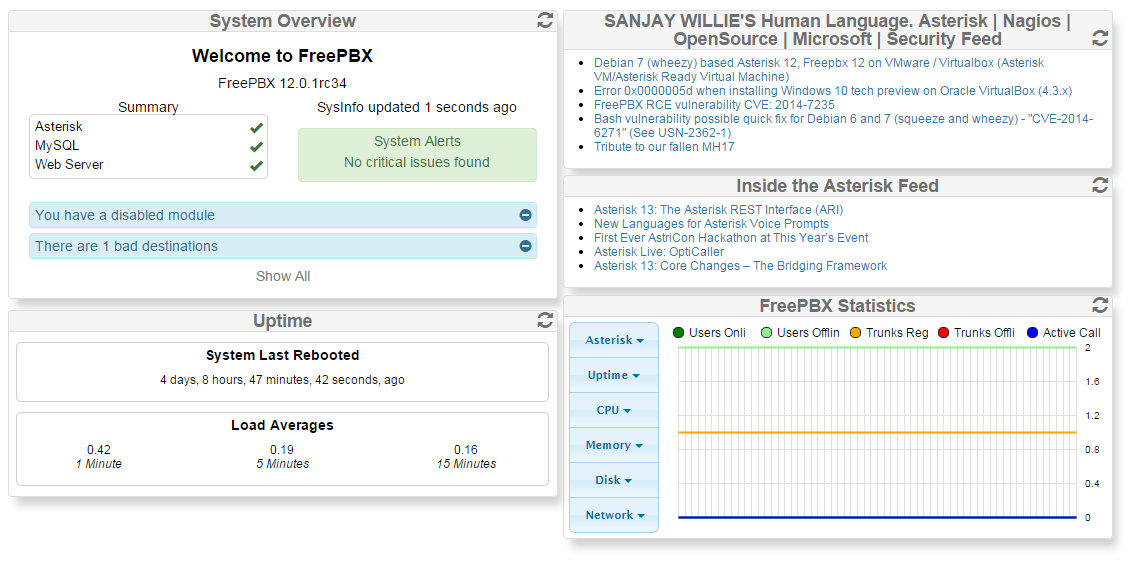Toggle the Active Call legend series
The width and height of the screenshot is (1132, 585).
point(1063,332)
